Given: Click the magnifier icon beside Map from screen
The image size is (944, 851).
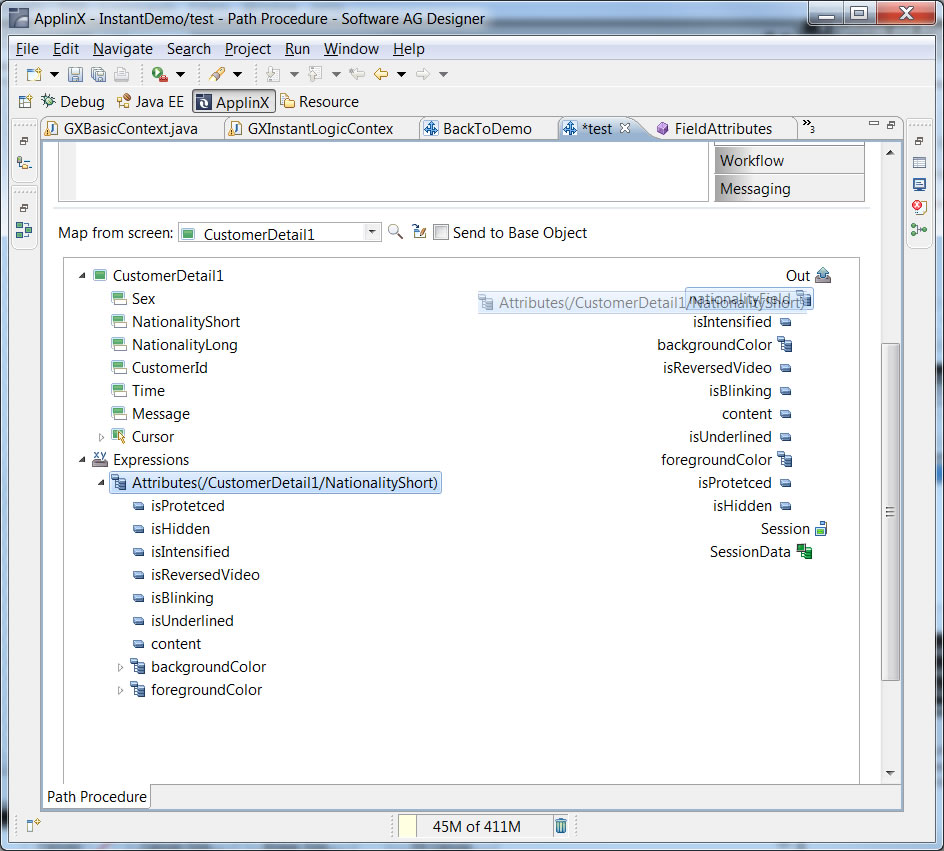Looking at the screenshot, I should 396,232.
